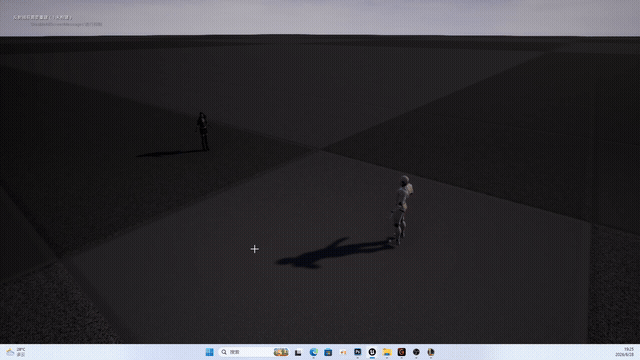Open the weather widget on the taskbar
This screenshot has width=640, height=360.
(x=16, y=352)
